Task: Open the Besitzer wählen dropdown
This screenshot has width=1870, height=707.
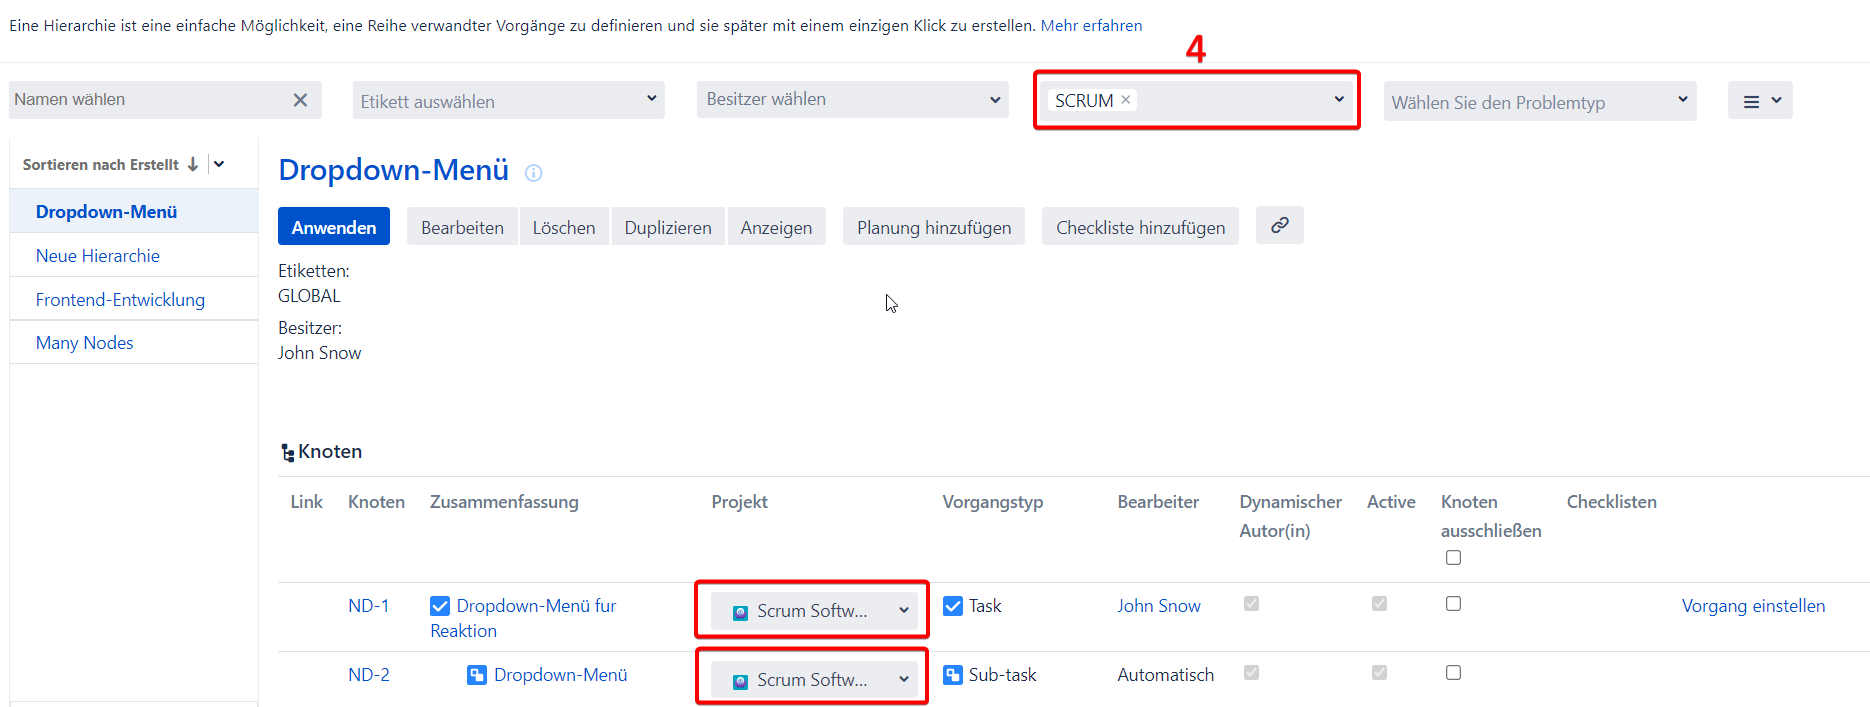Action: (x=852, y=100)
